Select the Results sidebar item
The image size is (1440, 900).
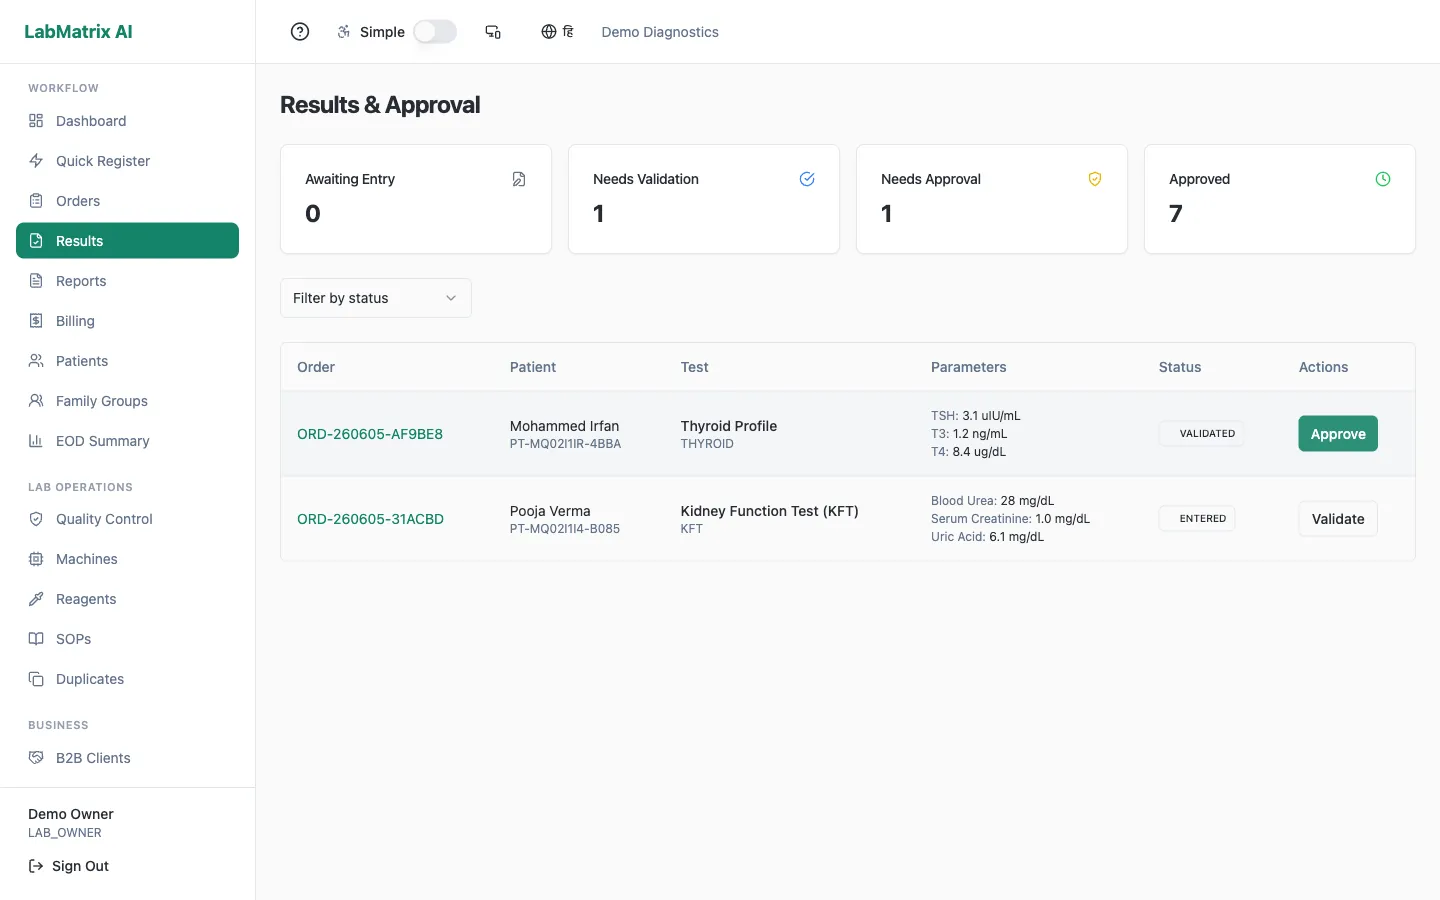click(127, 241)
